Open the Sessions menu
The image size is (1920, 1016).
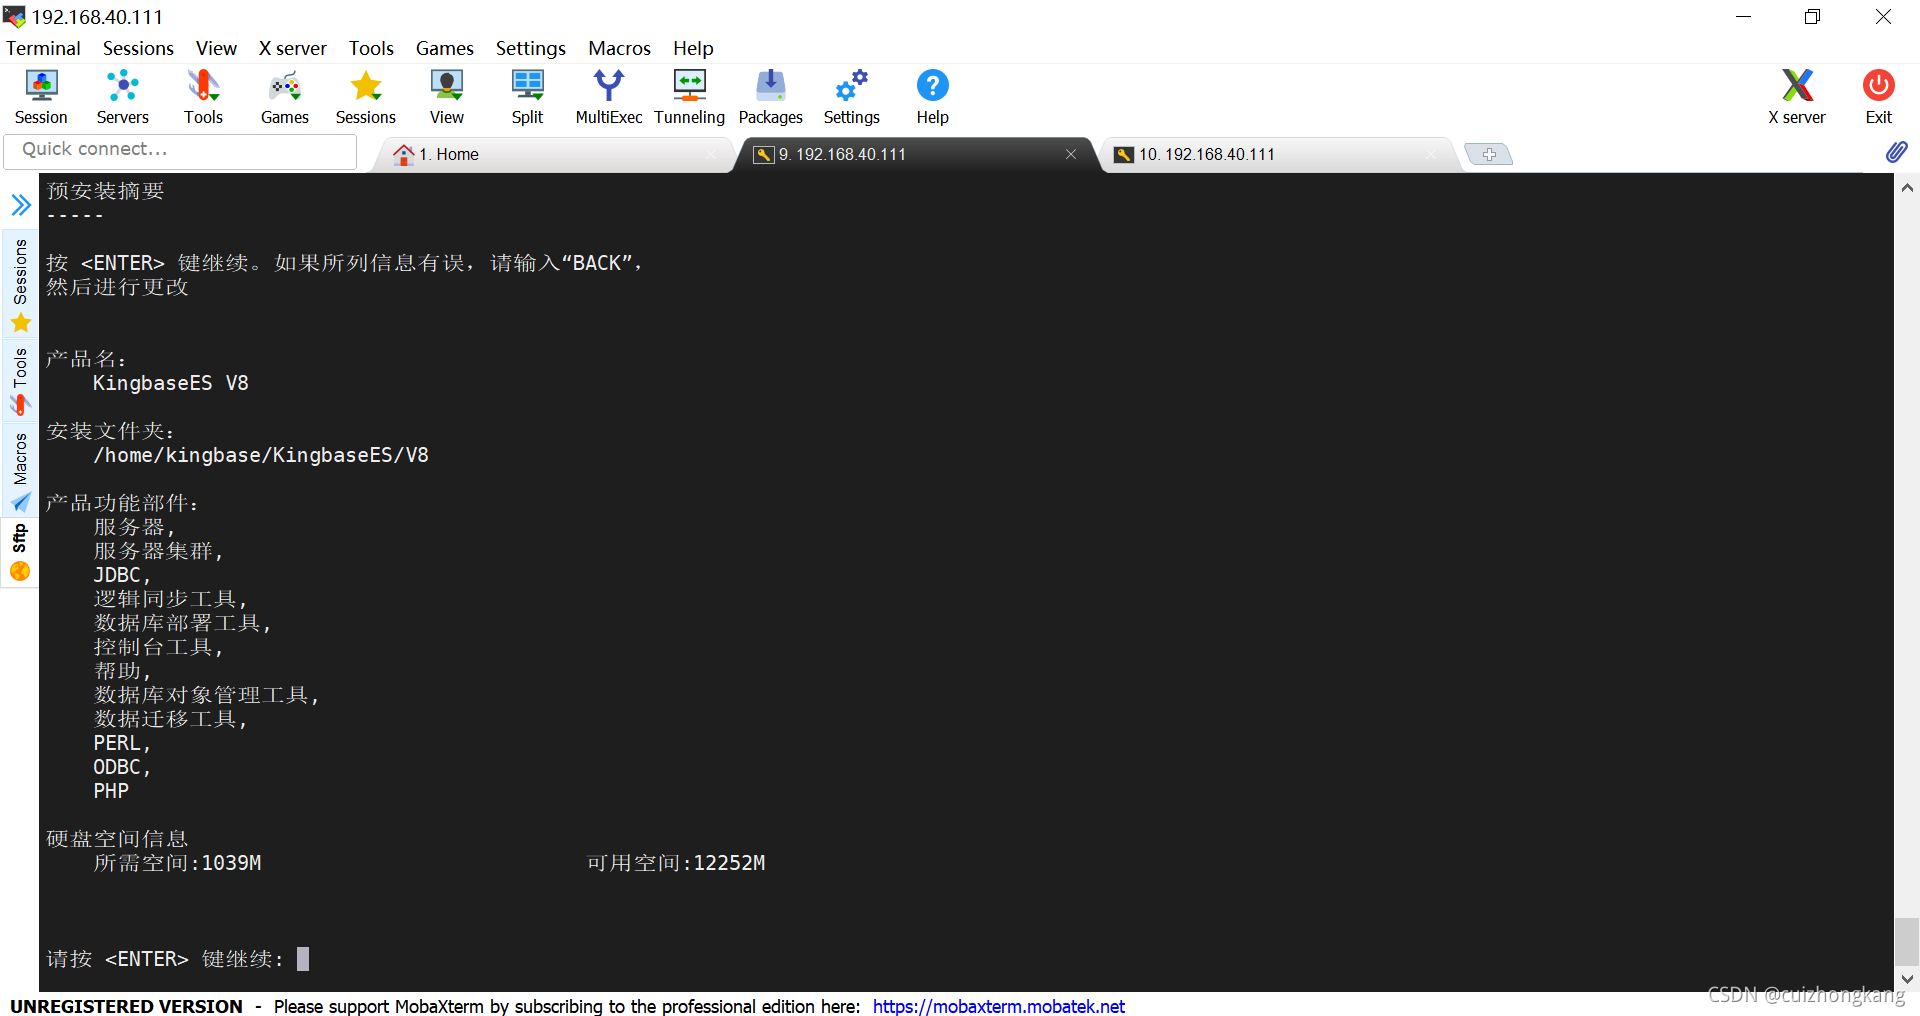[138, 48]
